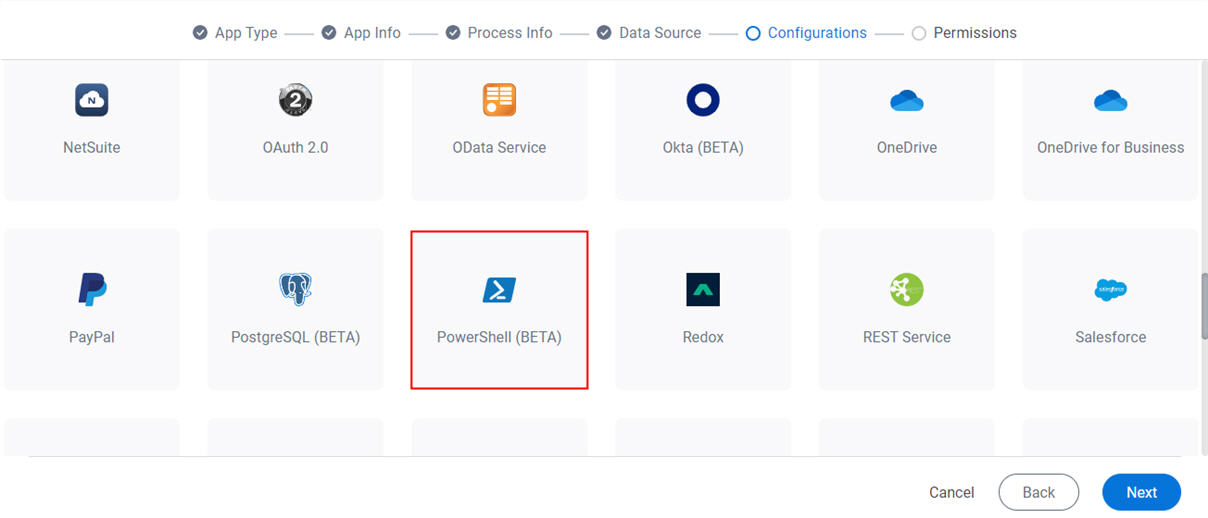Select the Okta (BETA) ring icon
The image size is (1208, 518).
703,100
